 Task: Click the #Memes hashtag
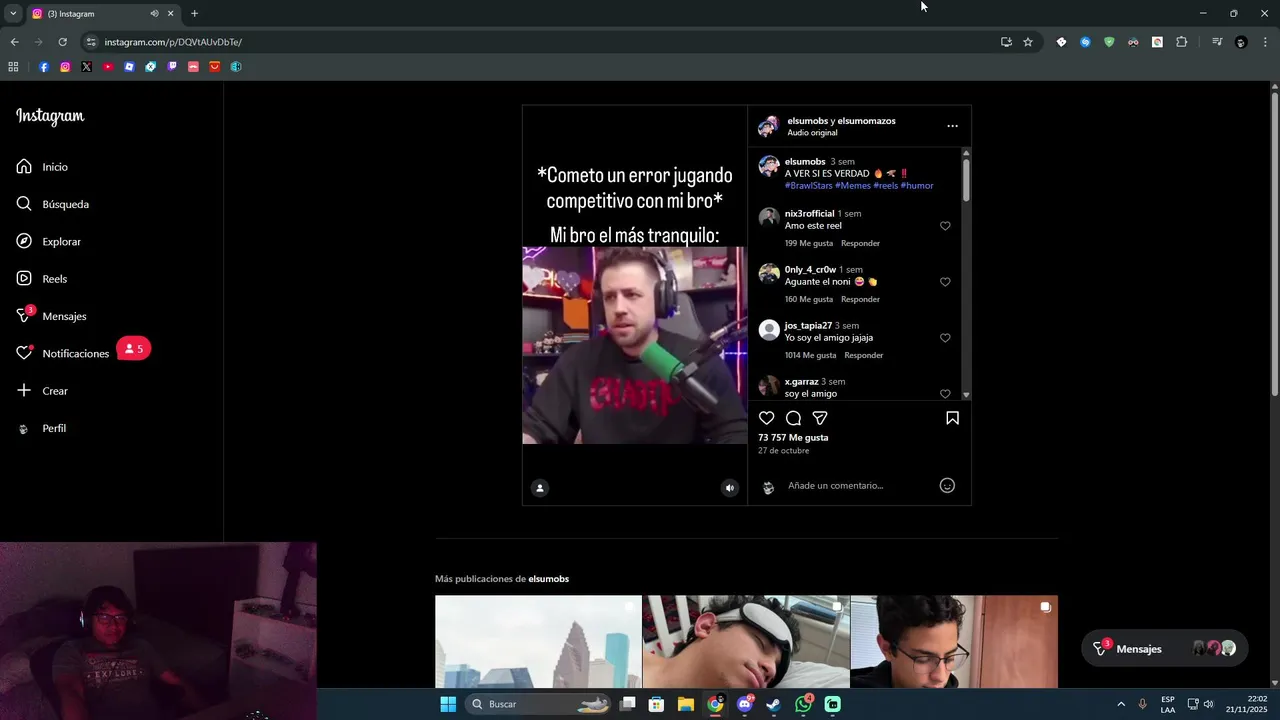click(853, 185)
